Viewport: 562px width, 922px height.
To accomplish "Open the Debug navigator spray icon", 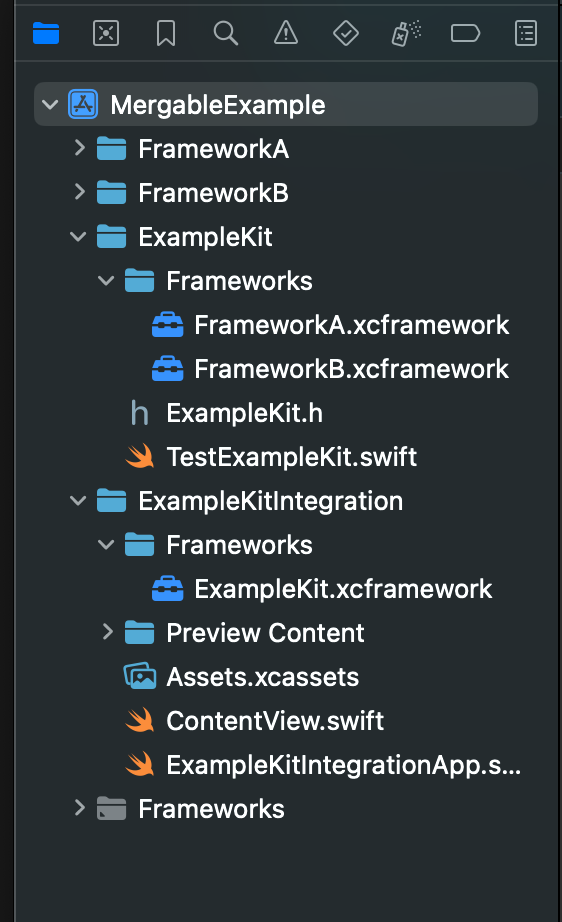I will click(x=406, y=34).
